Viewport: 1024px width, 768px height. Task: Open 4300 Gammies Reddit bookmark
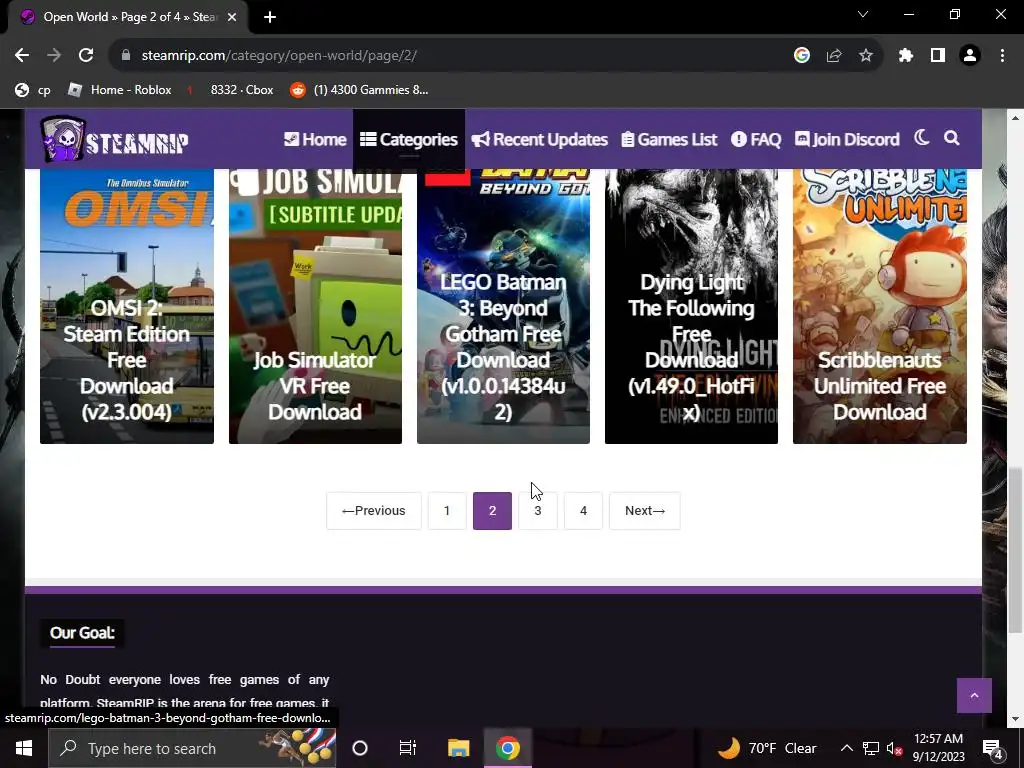point(360,90)
